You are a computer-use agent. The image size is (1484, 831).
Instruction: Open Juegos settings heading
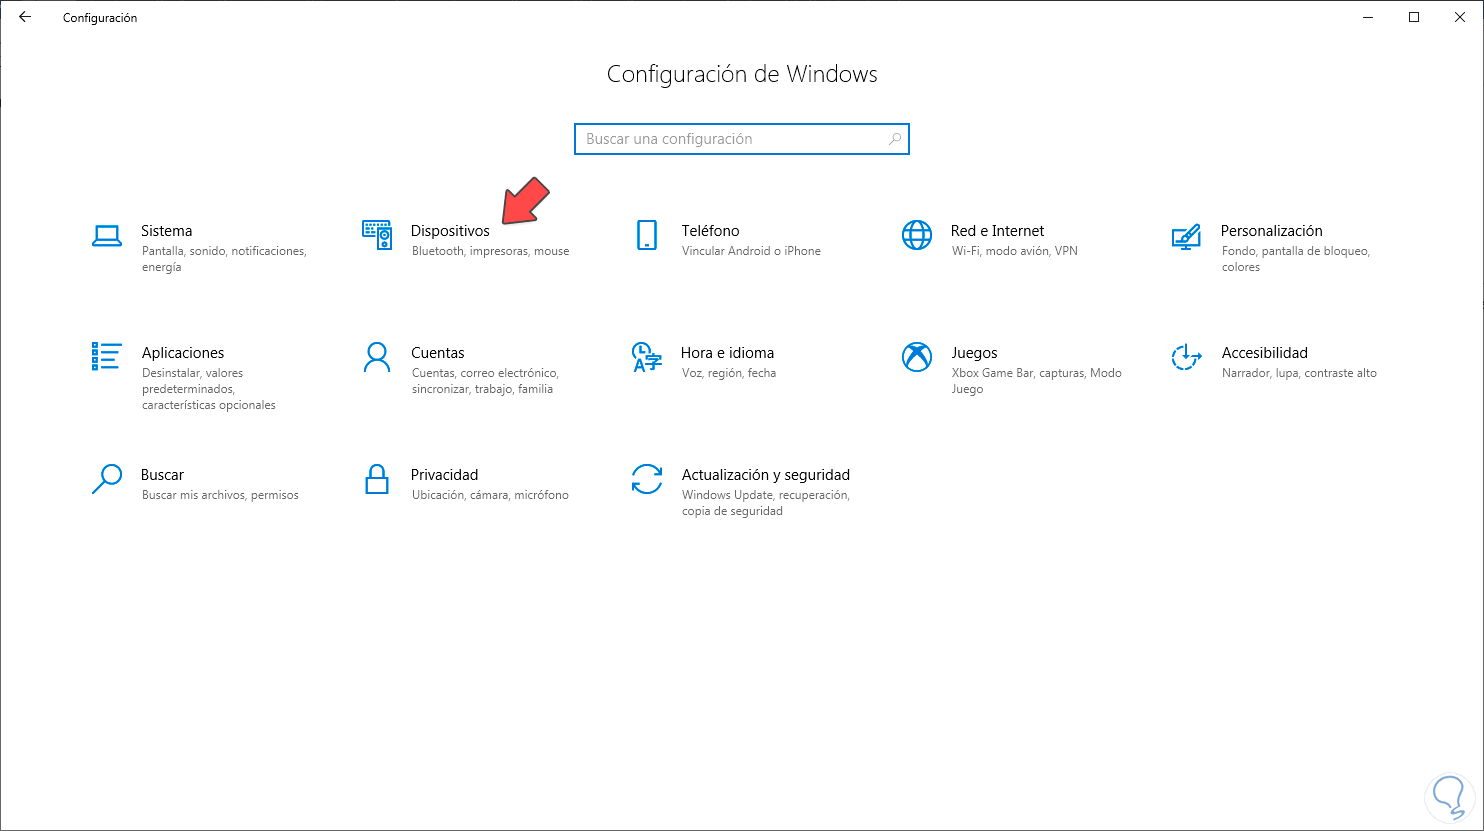975,353
